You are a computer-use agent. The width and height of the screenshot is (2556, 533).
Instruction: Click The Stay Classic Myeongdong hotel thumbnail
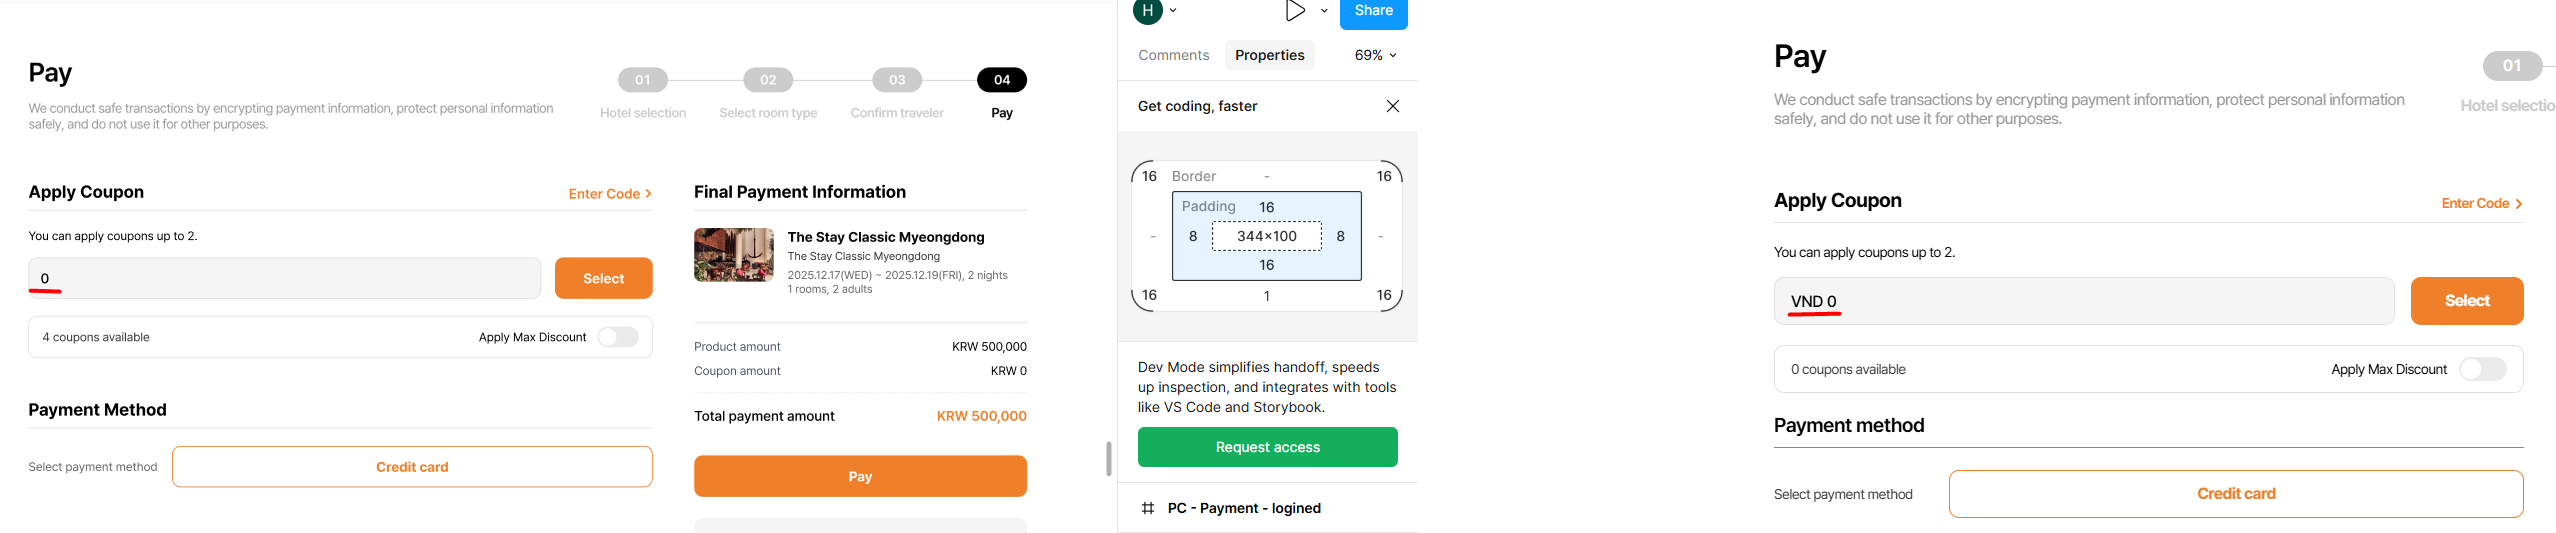click(x=734, y=255)
